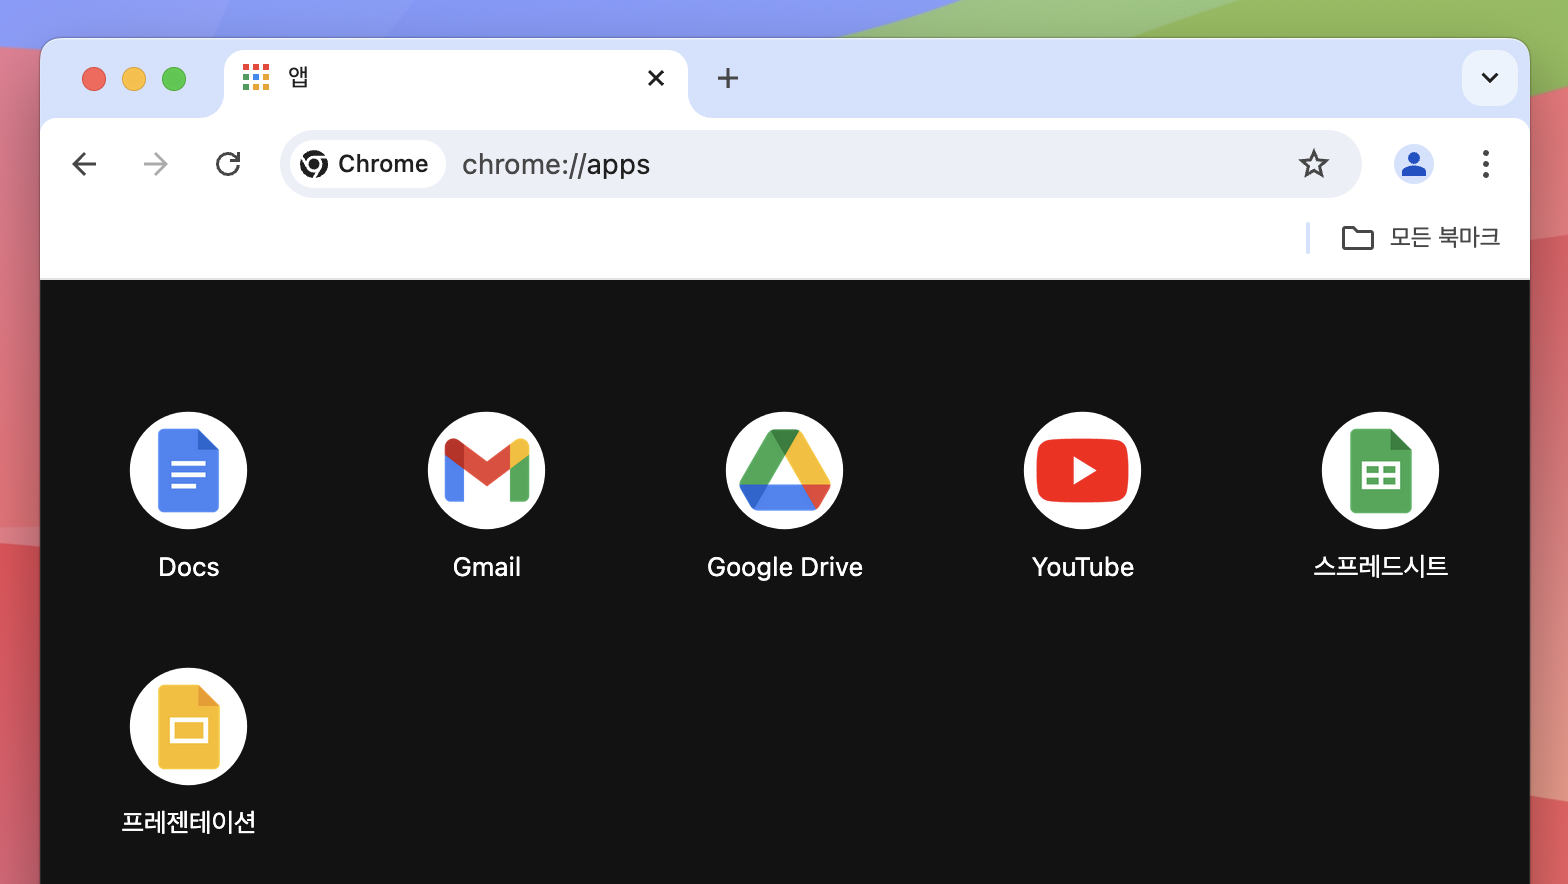The height and width of the screenshot is (884, 1568).
Task: Open the Chrome three-dot menu
Action: pos(1486,164)
